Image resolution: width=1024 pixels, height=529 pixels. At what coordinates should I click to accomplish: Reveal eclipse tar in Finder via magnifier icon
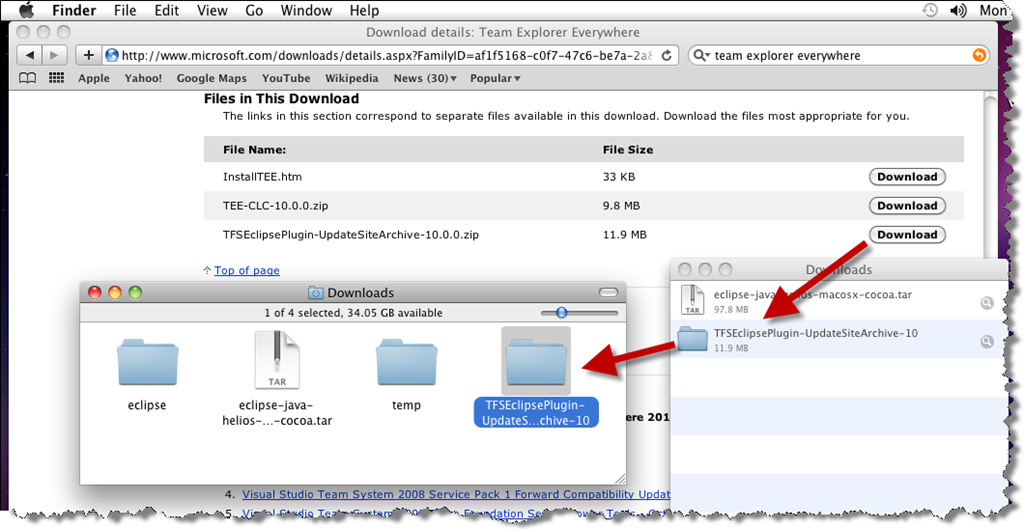click(x=987, y=302)
